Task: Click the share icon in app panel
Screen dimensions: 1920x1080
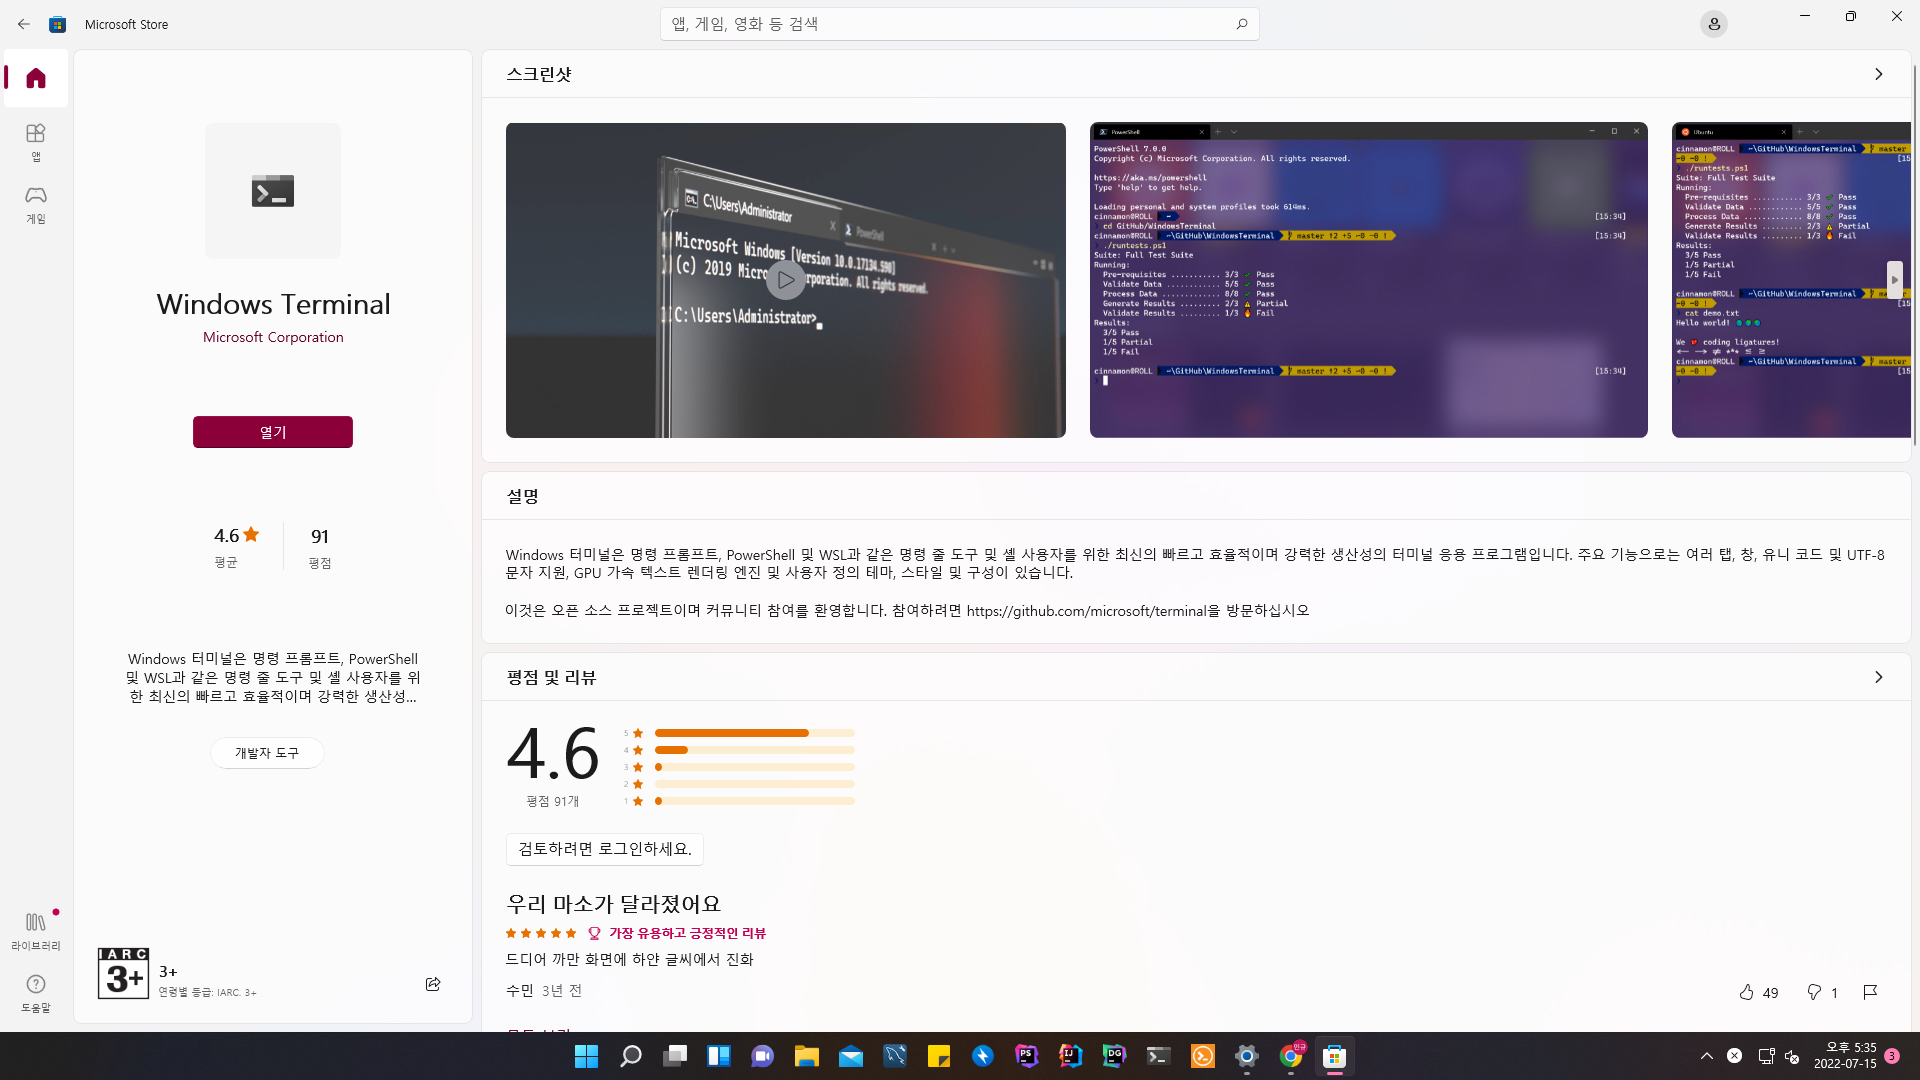Action: coord(433,984)
